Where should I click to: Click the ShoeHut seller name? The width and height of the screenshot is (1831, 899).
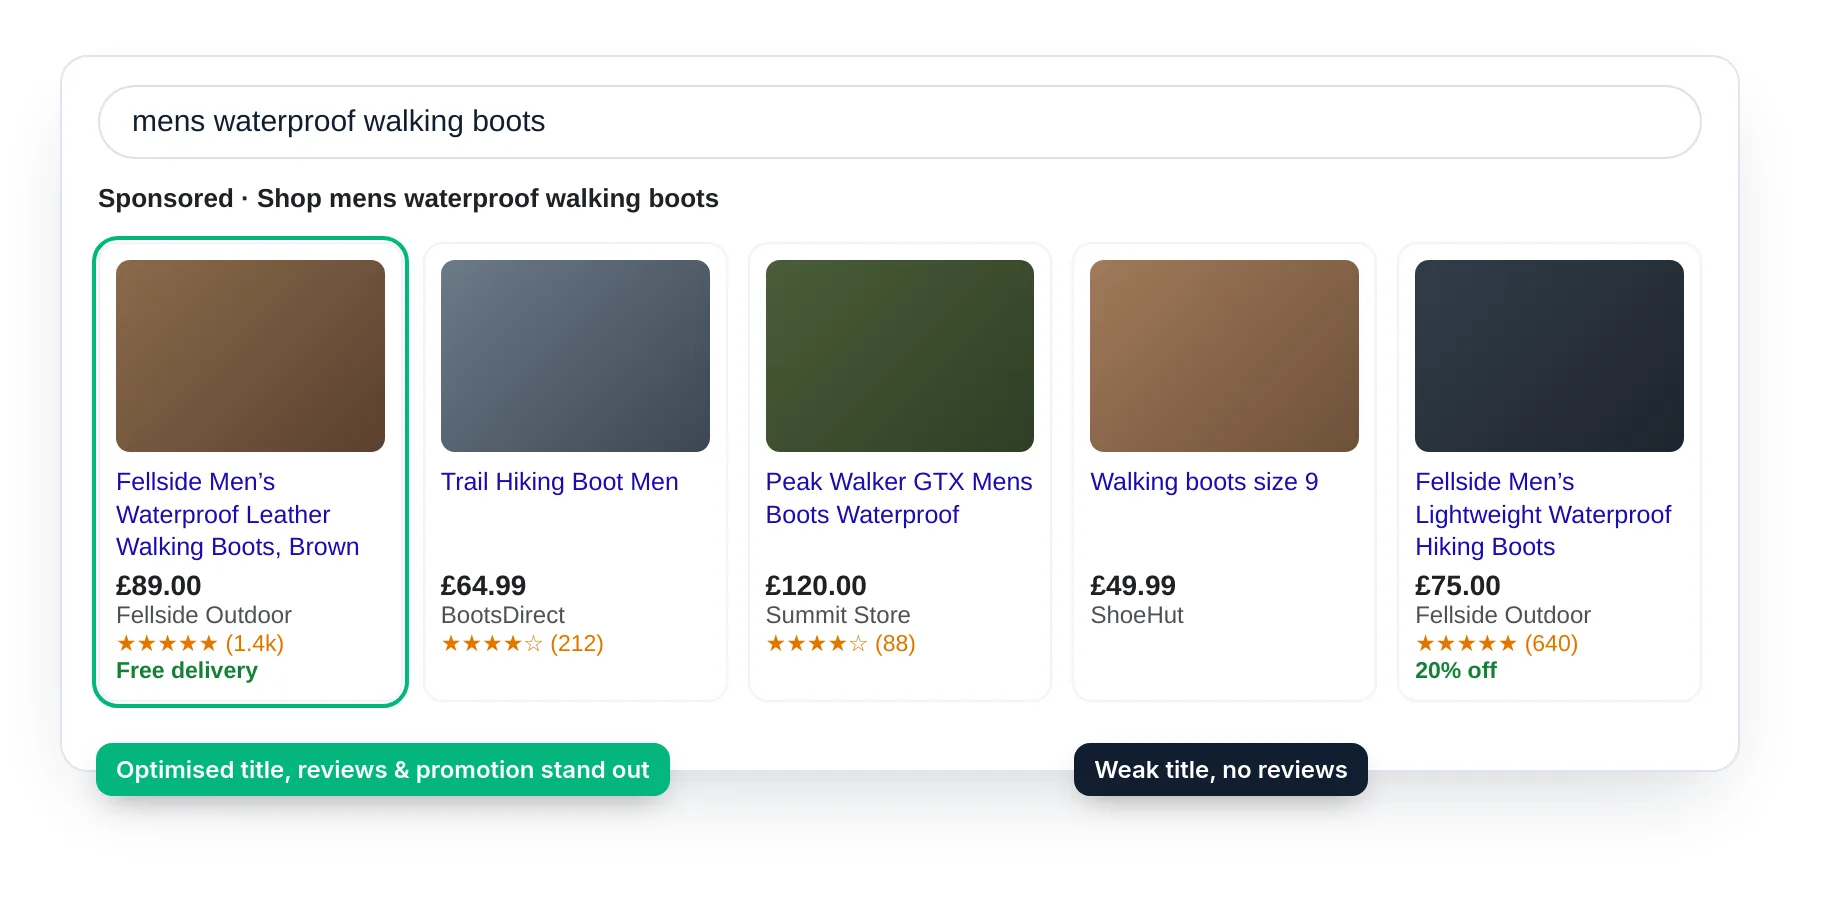[x=1137, y=615]
